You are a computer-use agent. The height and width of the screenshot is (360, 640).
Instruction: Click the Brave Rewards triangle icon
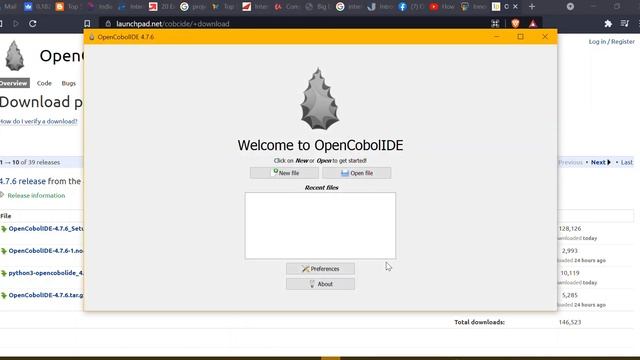point(533,24)
